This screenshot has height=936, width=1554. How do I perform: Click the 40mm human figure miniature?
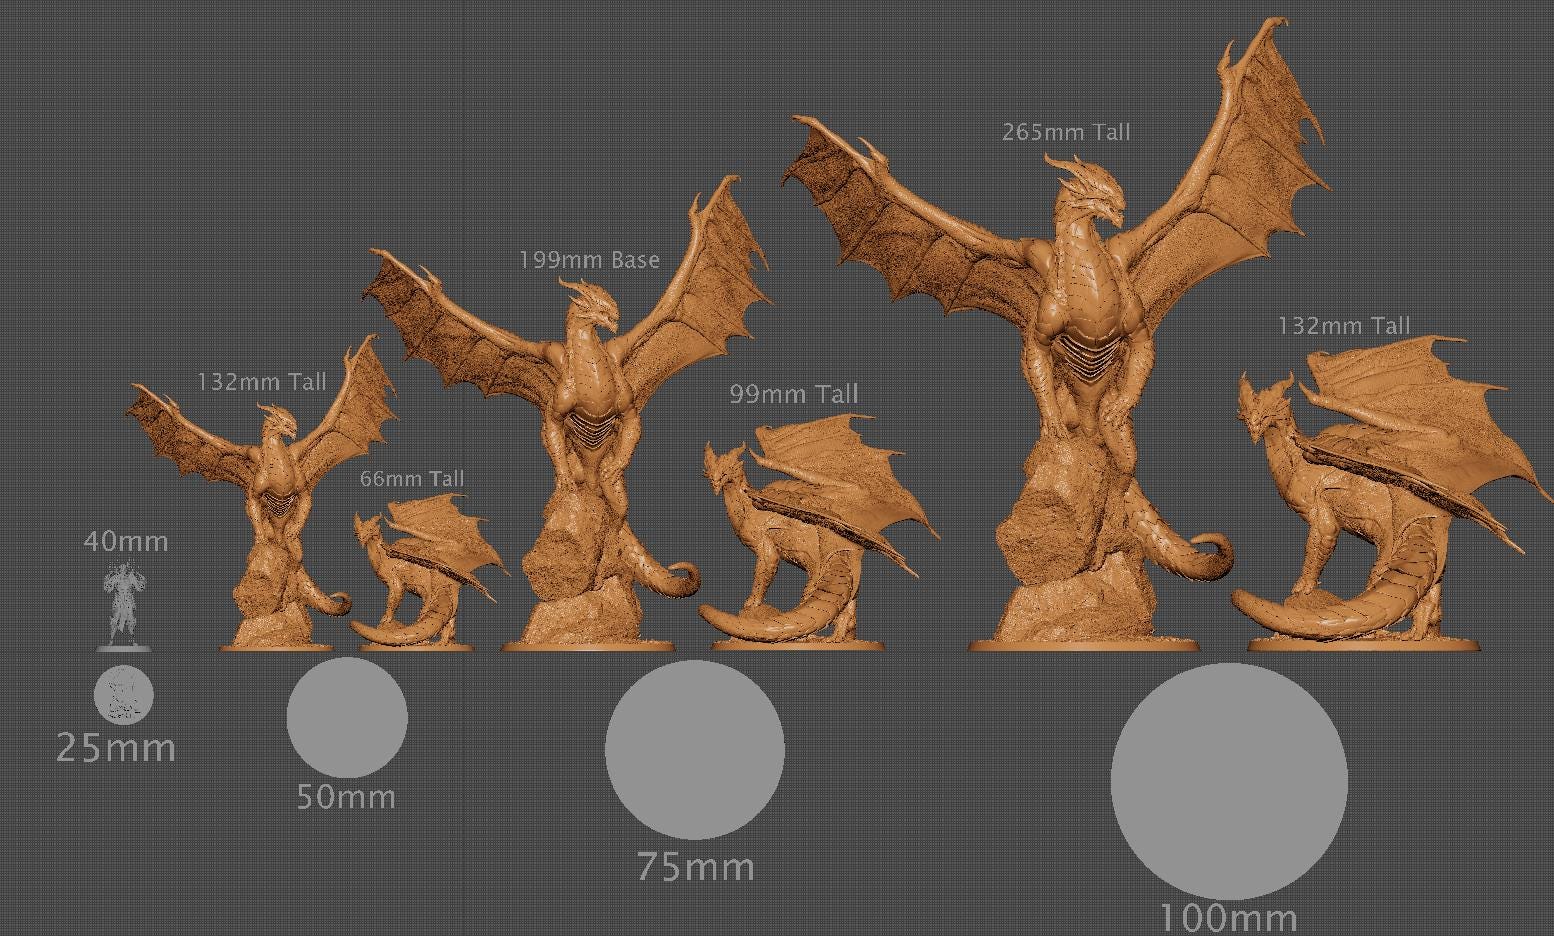click(123, 605)
